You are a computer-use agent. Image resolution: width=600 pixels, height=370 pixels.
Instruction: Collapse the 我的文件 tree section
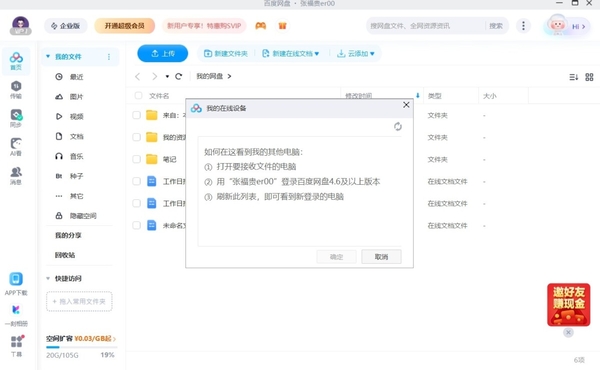tap(48, 56)
